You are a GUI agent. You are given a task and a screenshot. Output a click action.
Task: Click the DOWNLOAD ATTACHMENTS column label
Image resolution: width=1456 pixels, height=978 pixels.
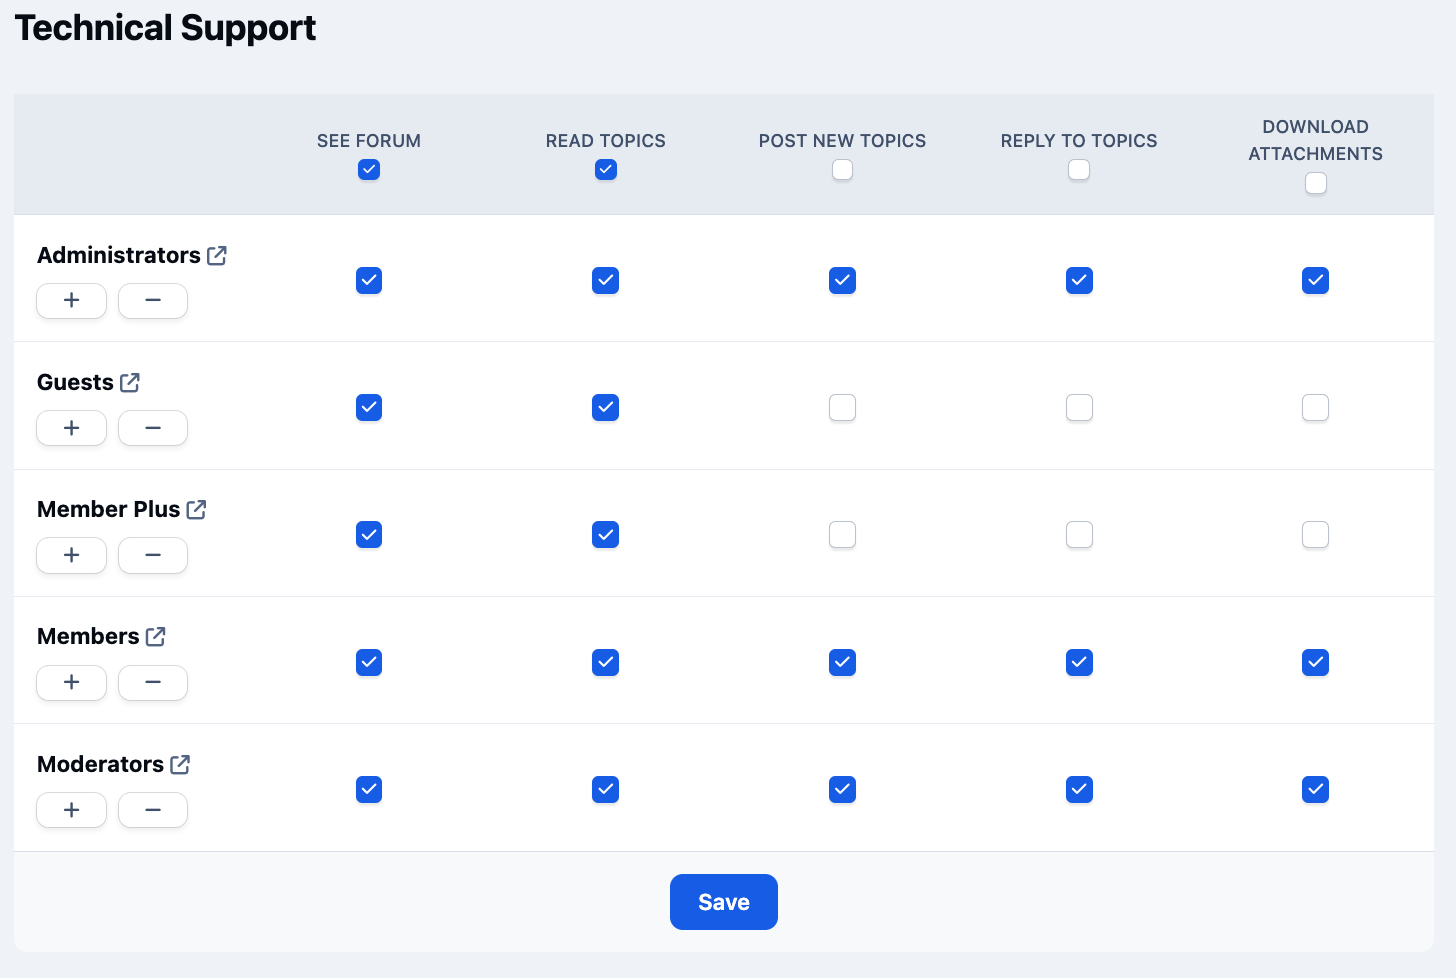coord(1316,140)
